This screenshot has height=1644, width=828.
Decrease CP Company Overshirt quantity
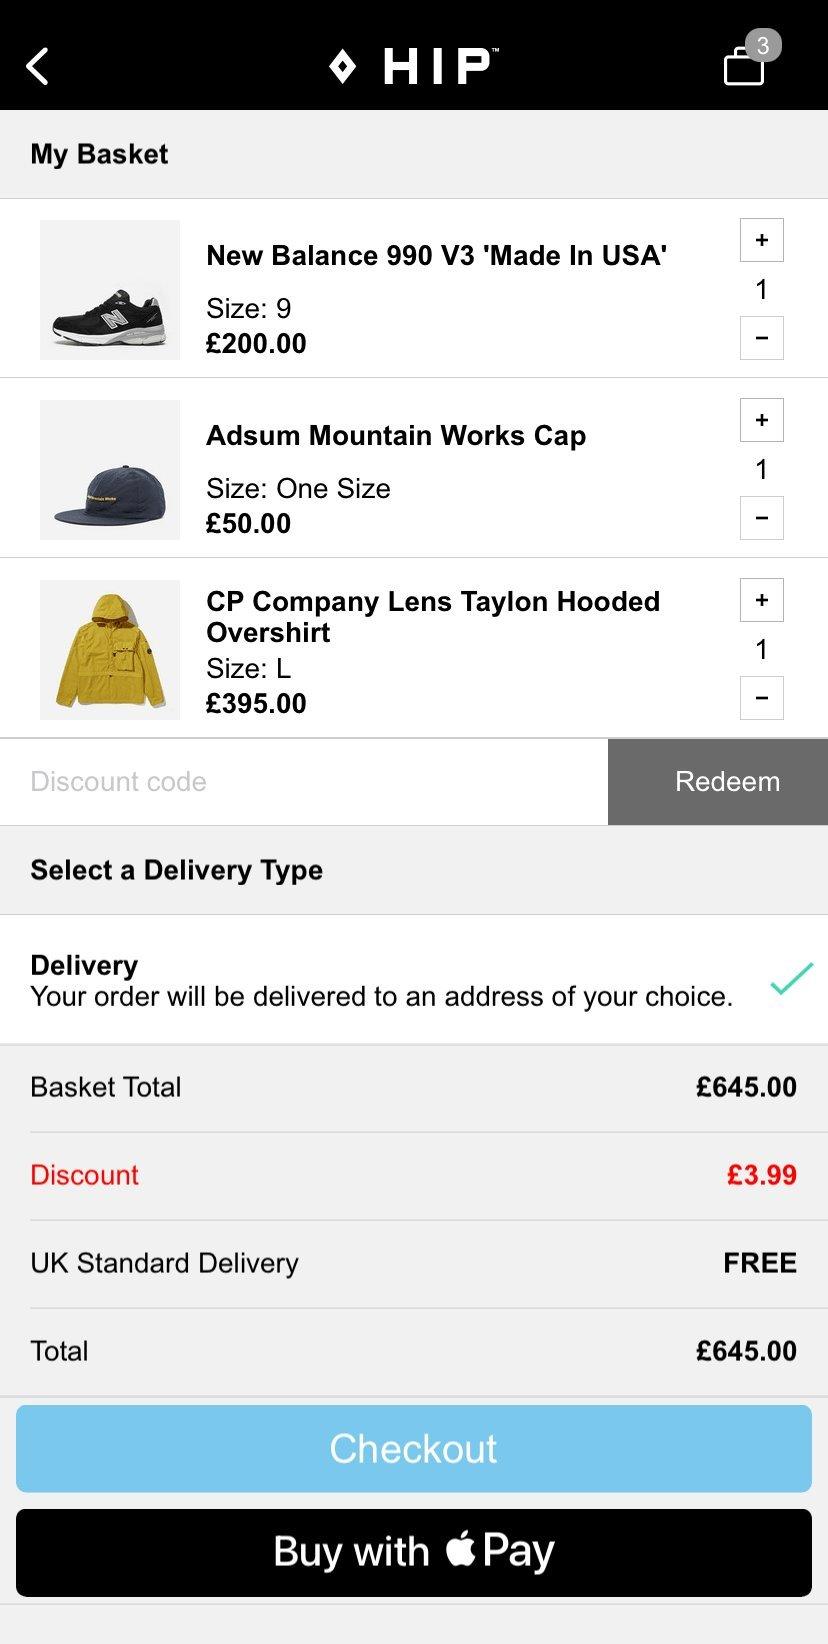click(x=761, y=698)
